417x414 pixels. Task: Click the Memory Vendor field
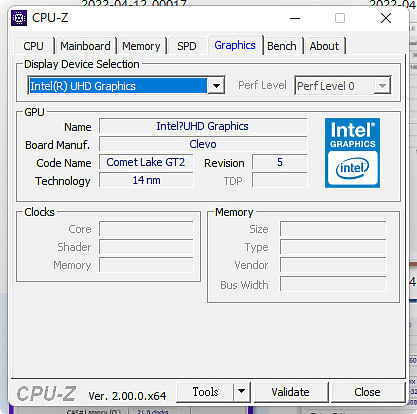tap(333, 265)
